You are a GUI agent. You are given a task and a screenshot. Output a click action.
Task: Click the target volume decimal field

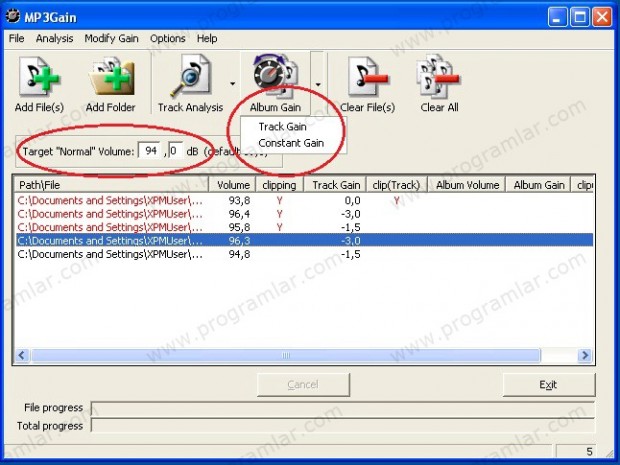176,151
